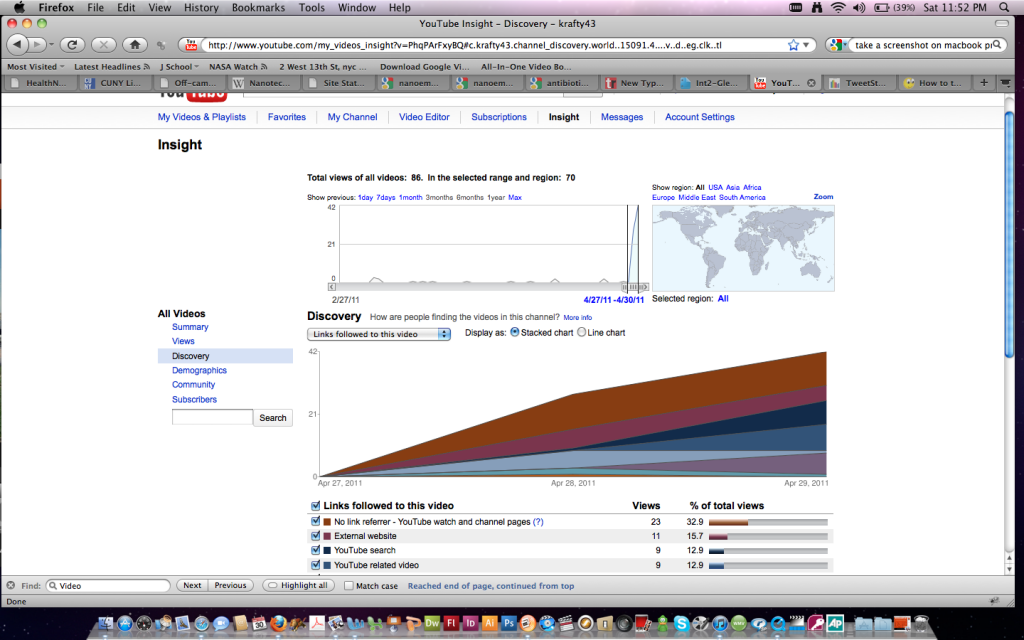Open Skype from the dock
This screenshot has height=640, width=1024.
[681, 623]
